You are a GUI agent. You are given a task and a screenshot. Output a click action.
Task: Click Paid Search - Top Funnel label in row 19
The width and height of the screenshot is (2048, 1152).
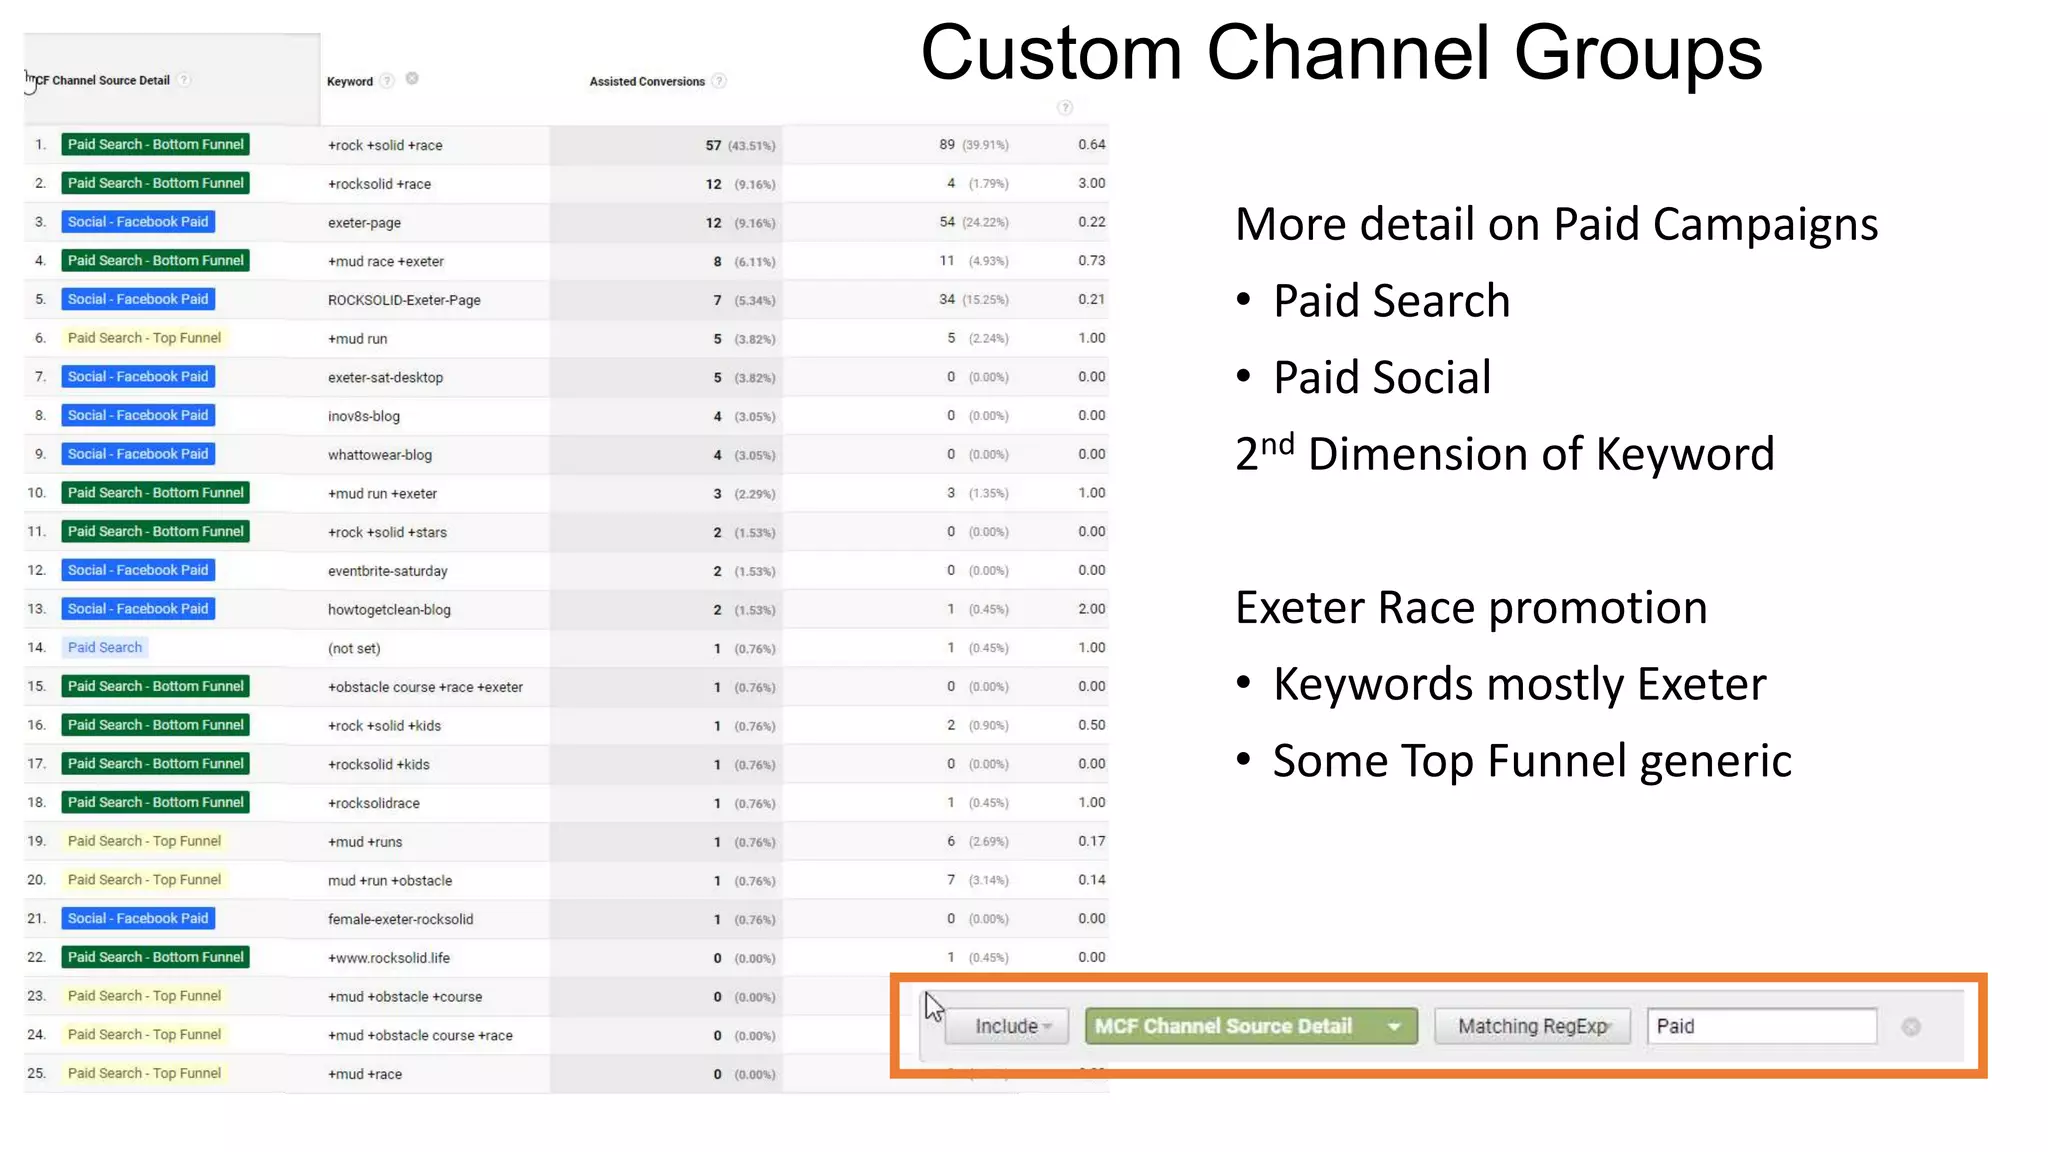144,841
